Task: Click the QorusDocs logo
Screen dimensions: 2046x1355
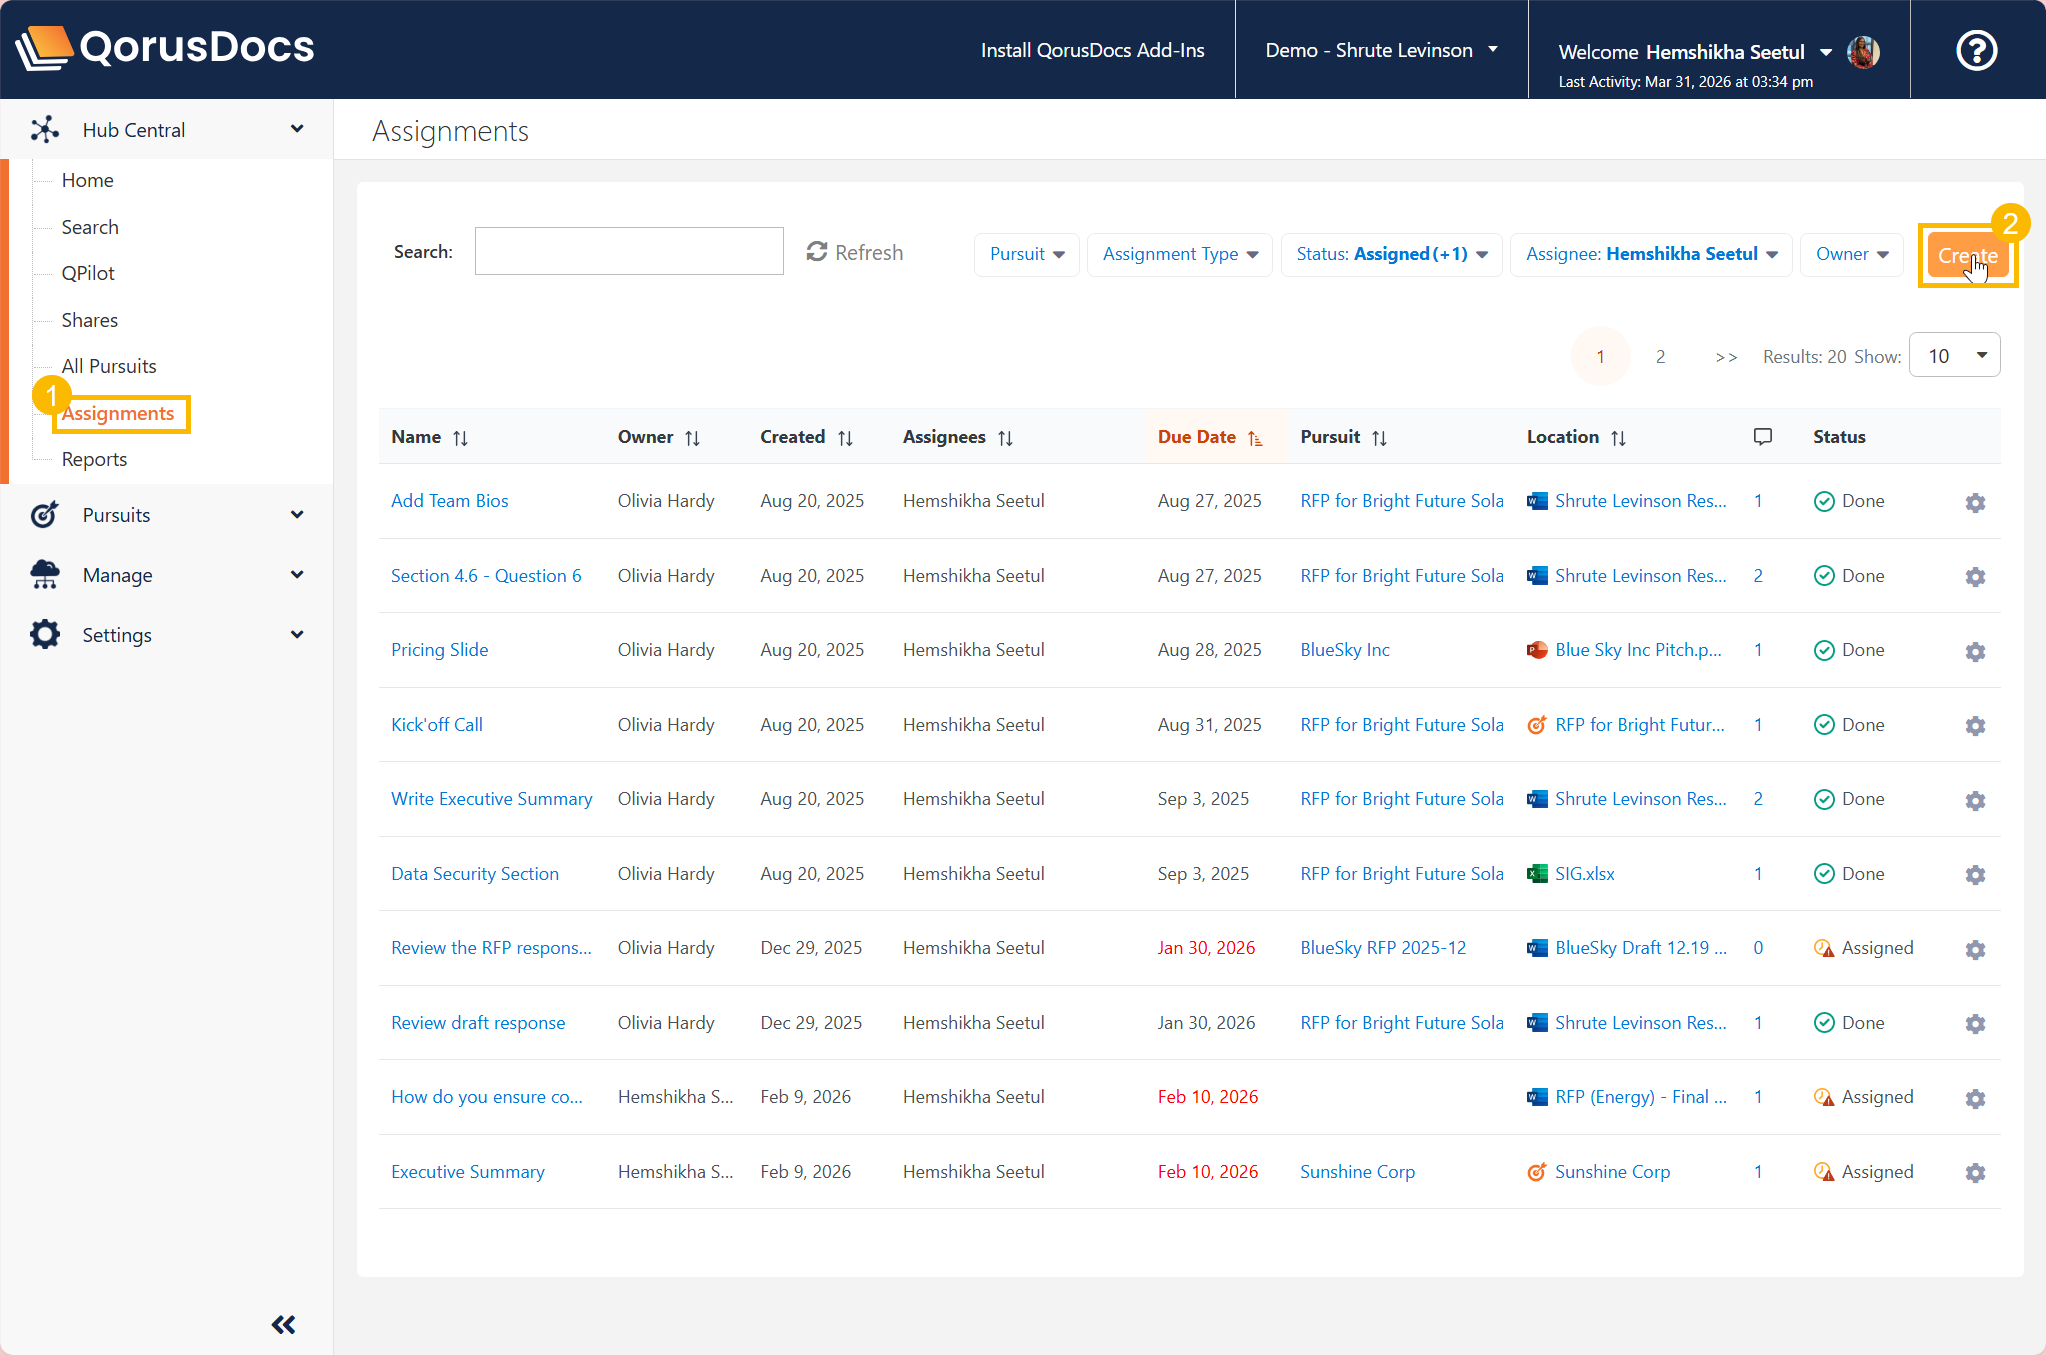Action: pyautogui.click(x=165, y=47)
